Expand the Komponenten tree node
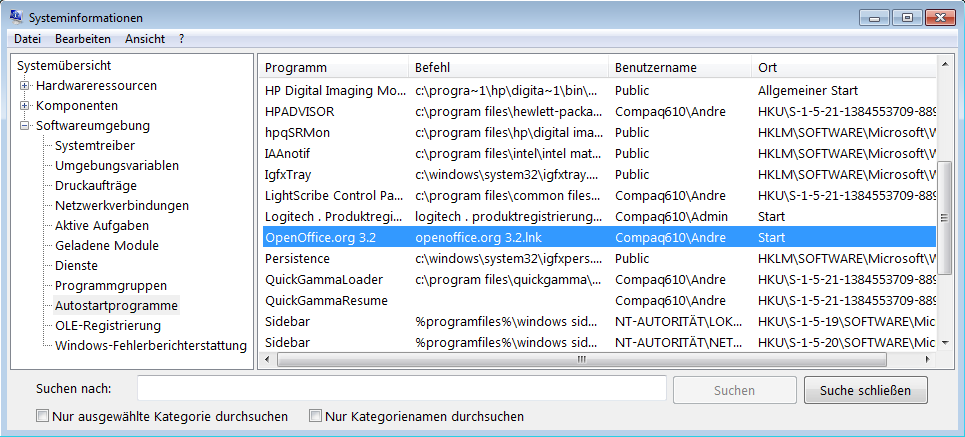Screen dimensions: 965x437 pyautogui.click(x=25, y=106)
